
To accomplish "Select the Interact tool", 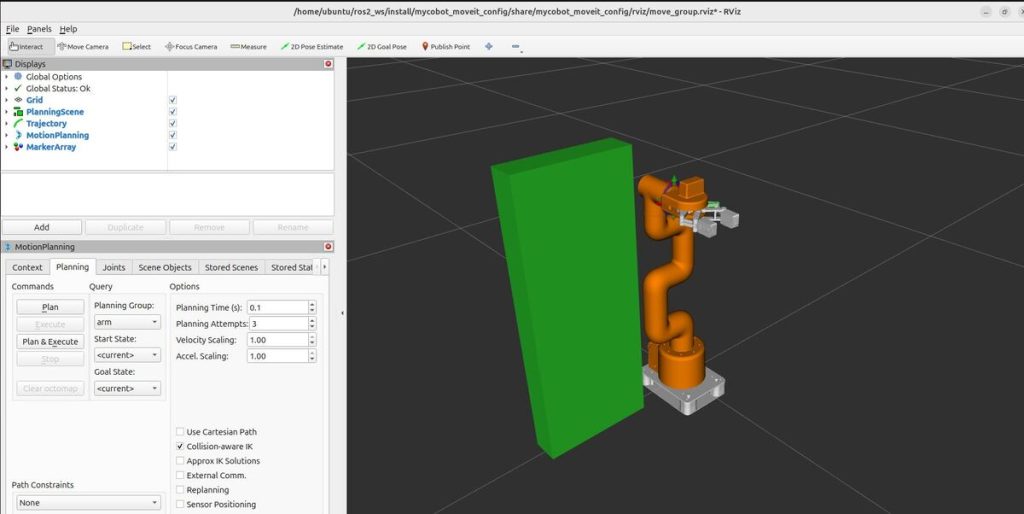I will coord(27,46).
